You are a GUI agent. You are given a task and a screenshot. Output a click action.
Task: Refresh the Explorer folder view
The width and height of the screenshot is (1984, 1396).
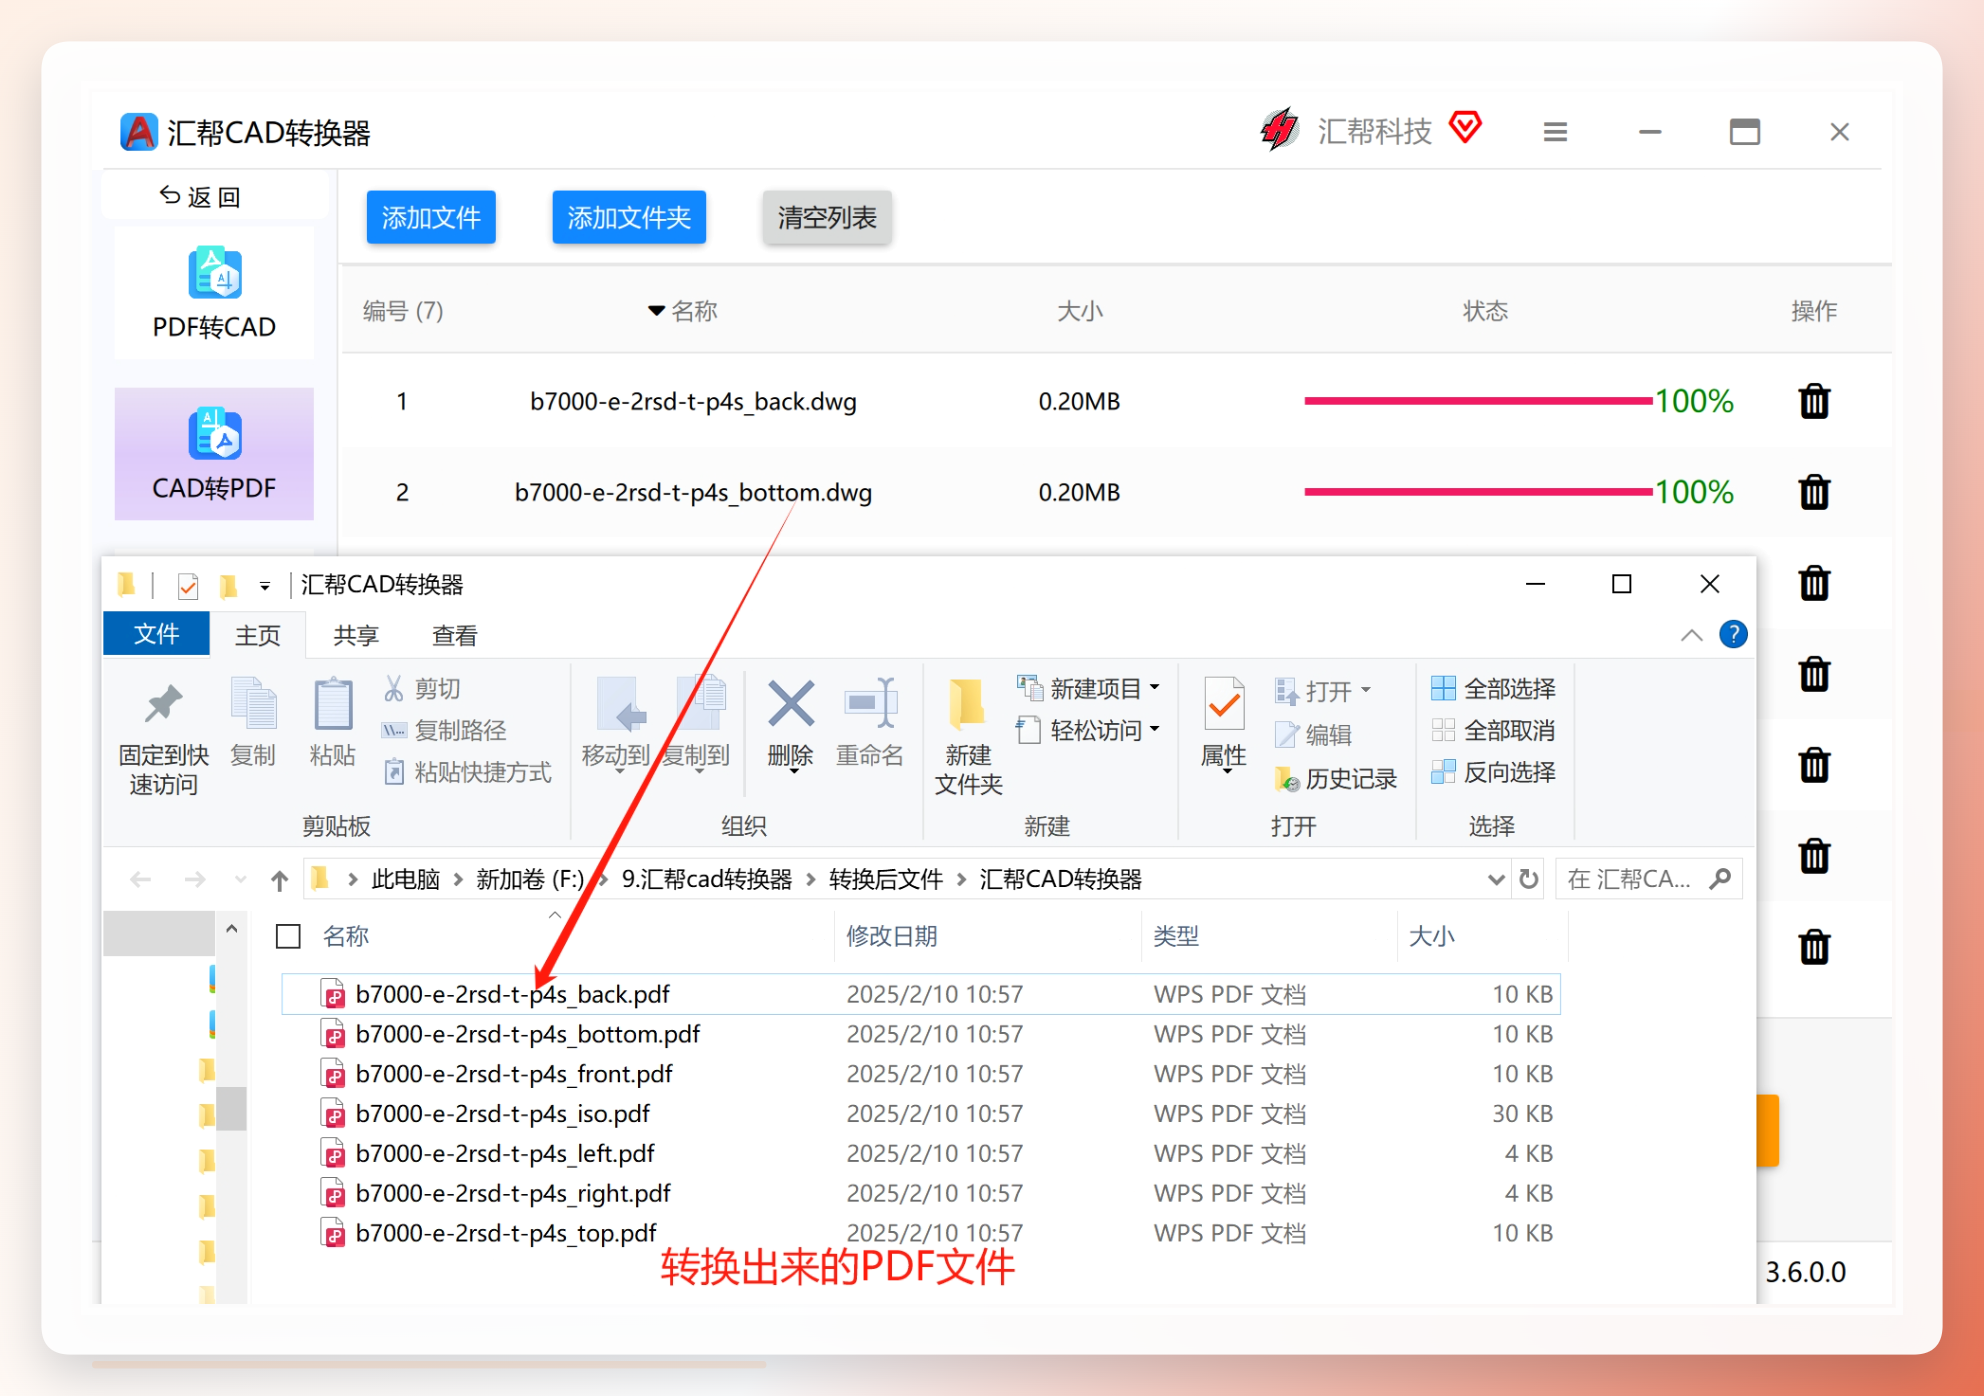(1528, 879)
